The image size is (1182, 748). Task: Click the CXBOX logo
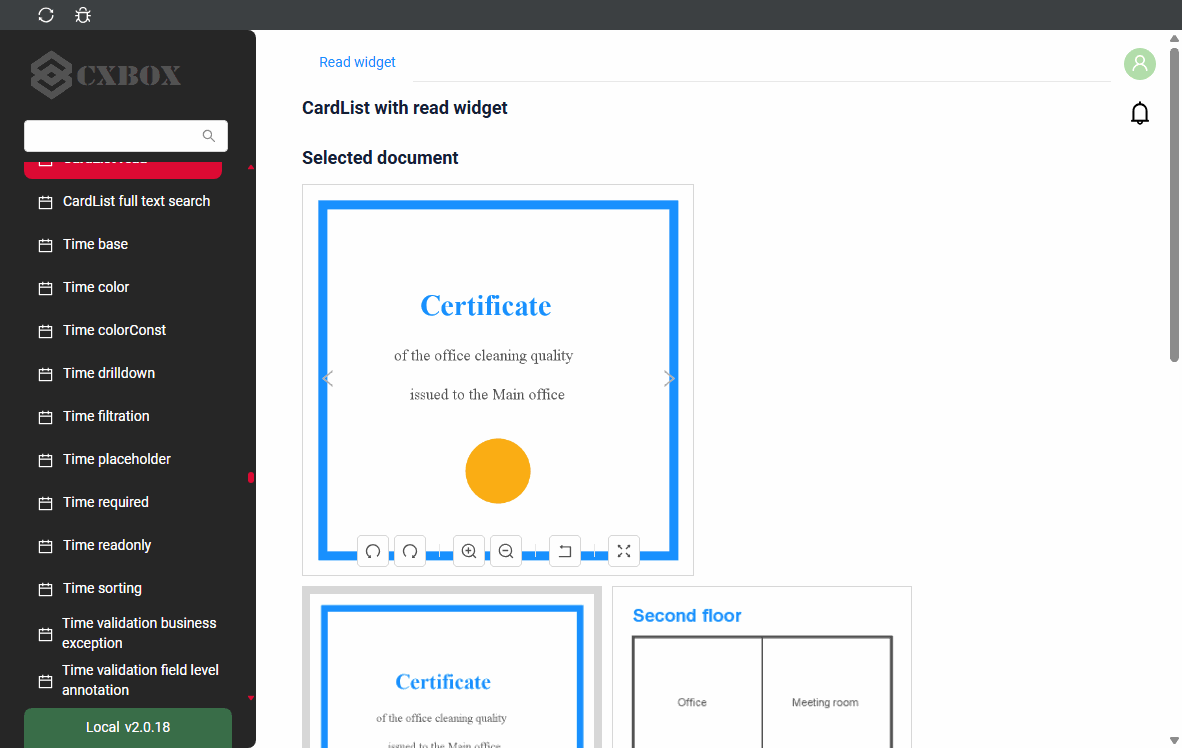click(x=106, y=75)
